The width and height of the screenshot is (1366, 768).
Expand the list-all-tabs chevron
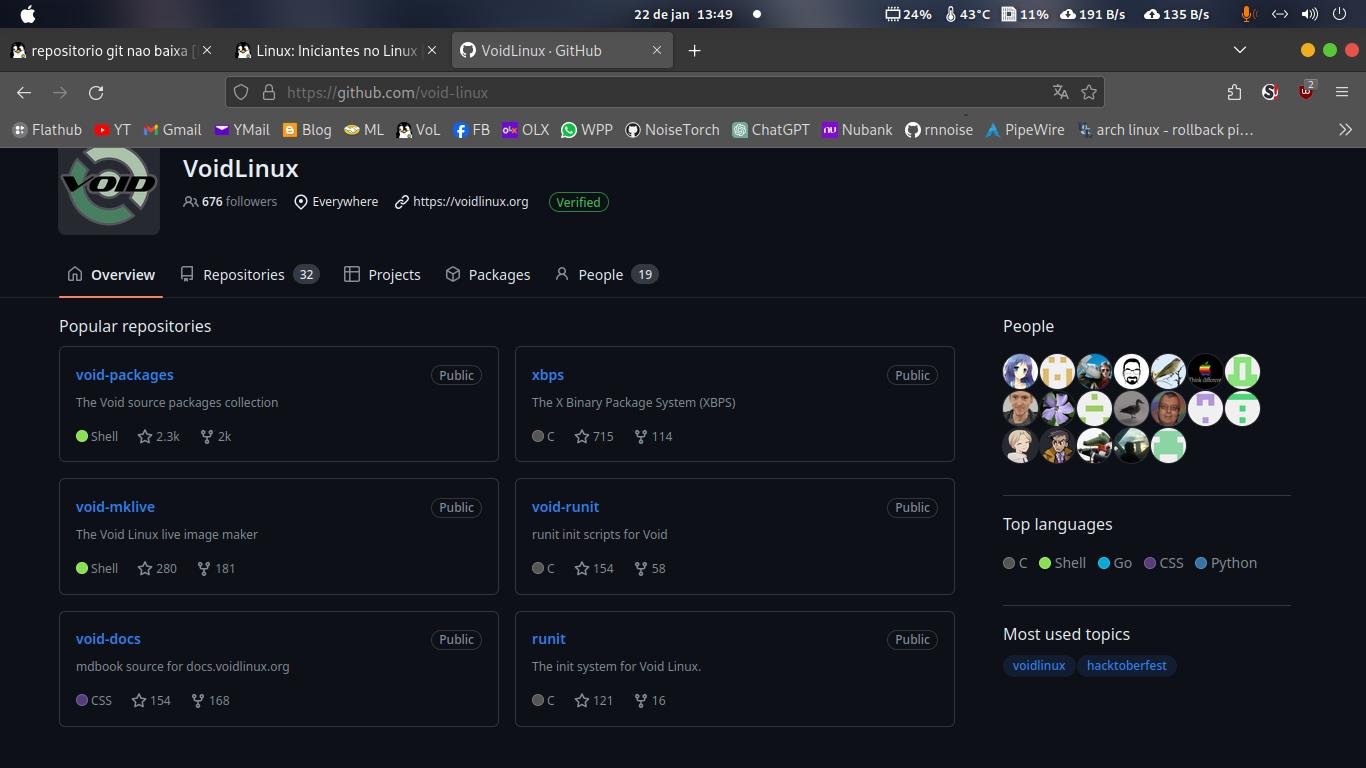1240,50
